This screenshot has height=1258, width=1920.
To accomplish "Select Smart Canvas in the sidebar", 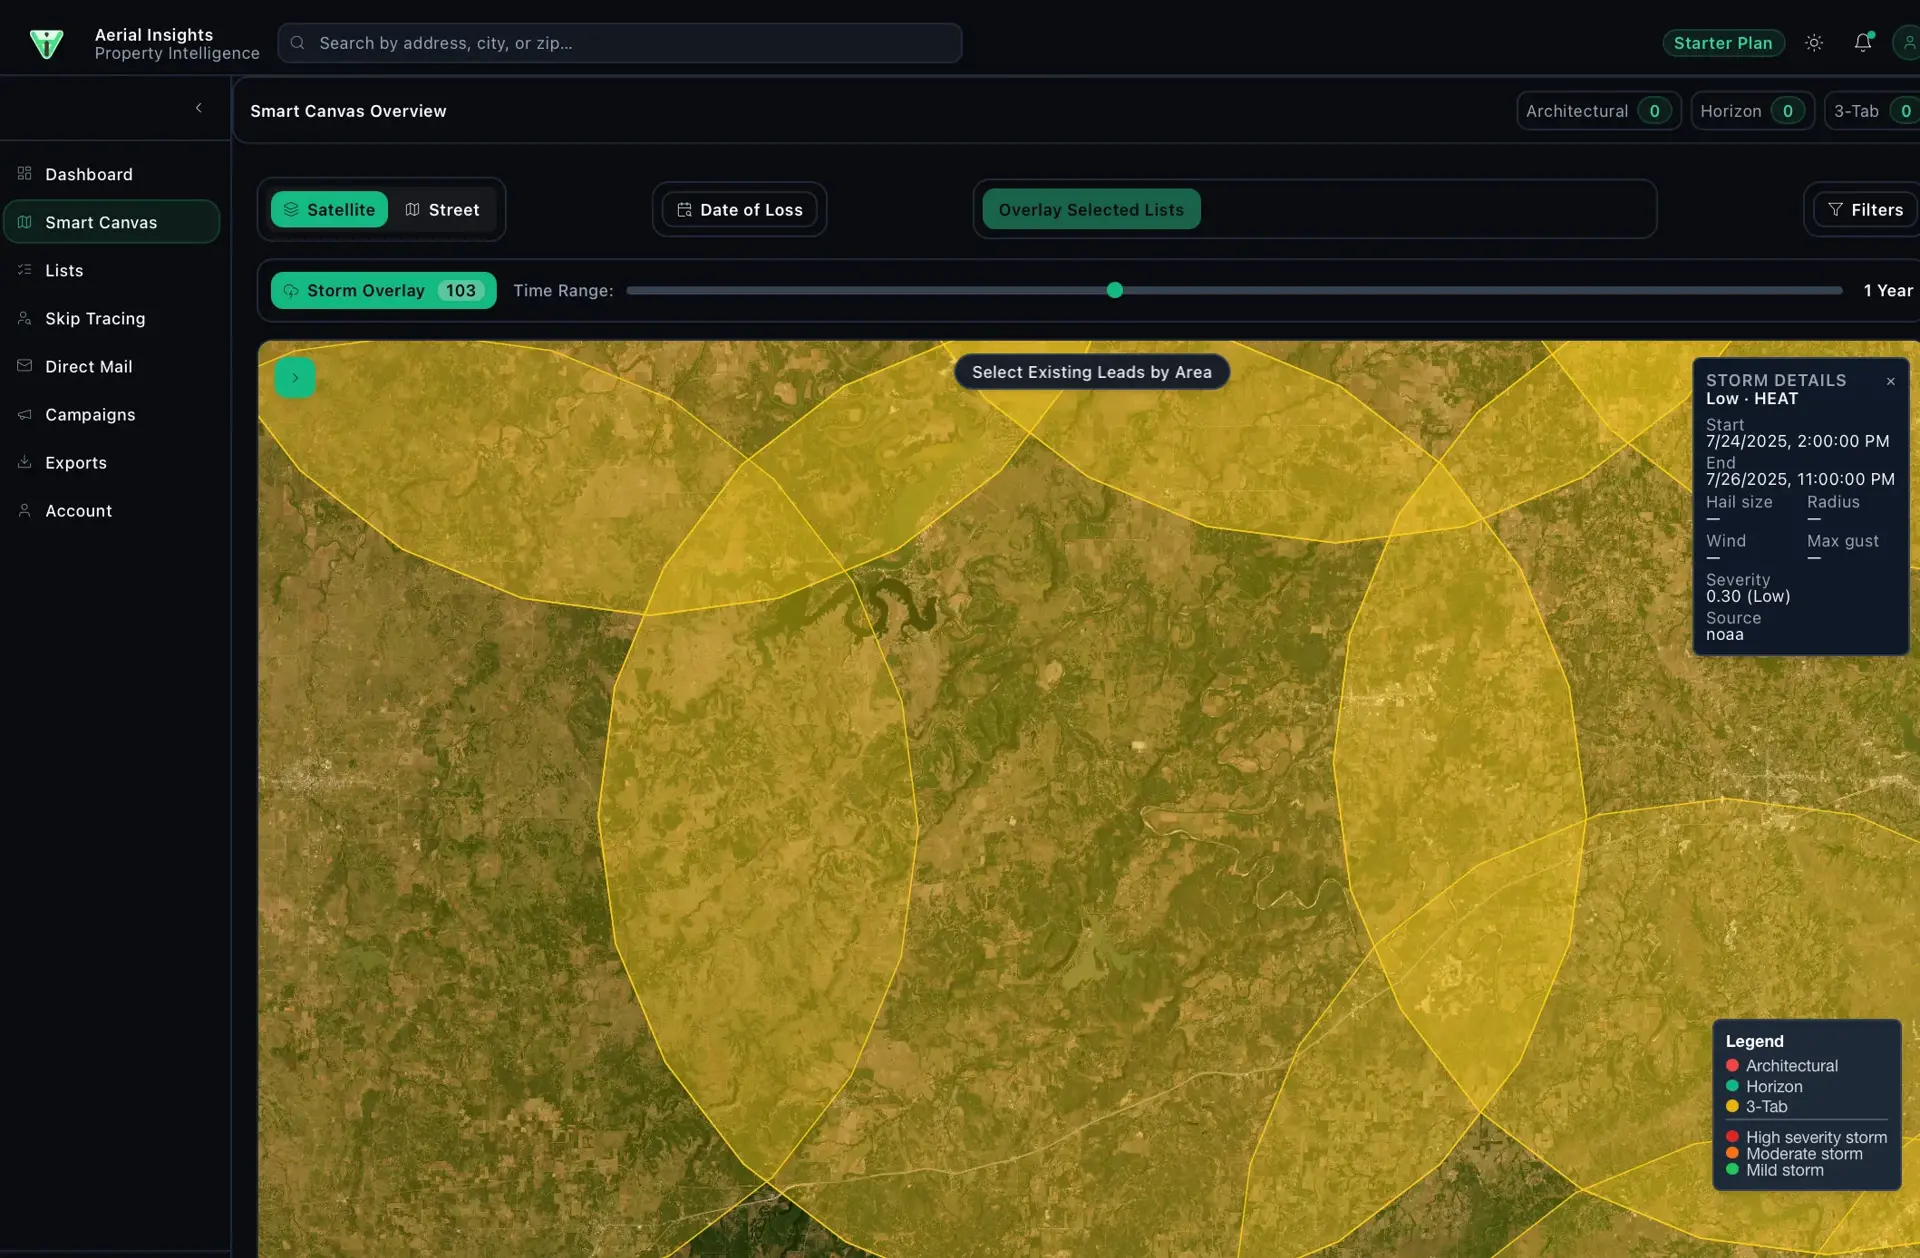I will point(112,222).
